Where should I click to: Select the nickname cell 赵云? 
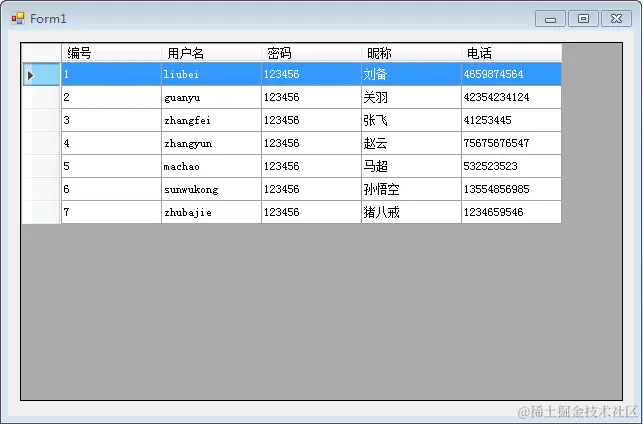coord(411,143)
